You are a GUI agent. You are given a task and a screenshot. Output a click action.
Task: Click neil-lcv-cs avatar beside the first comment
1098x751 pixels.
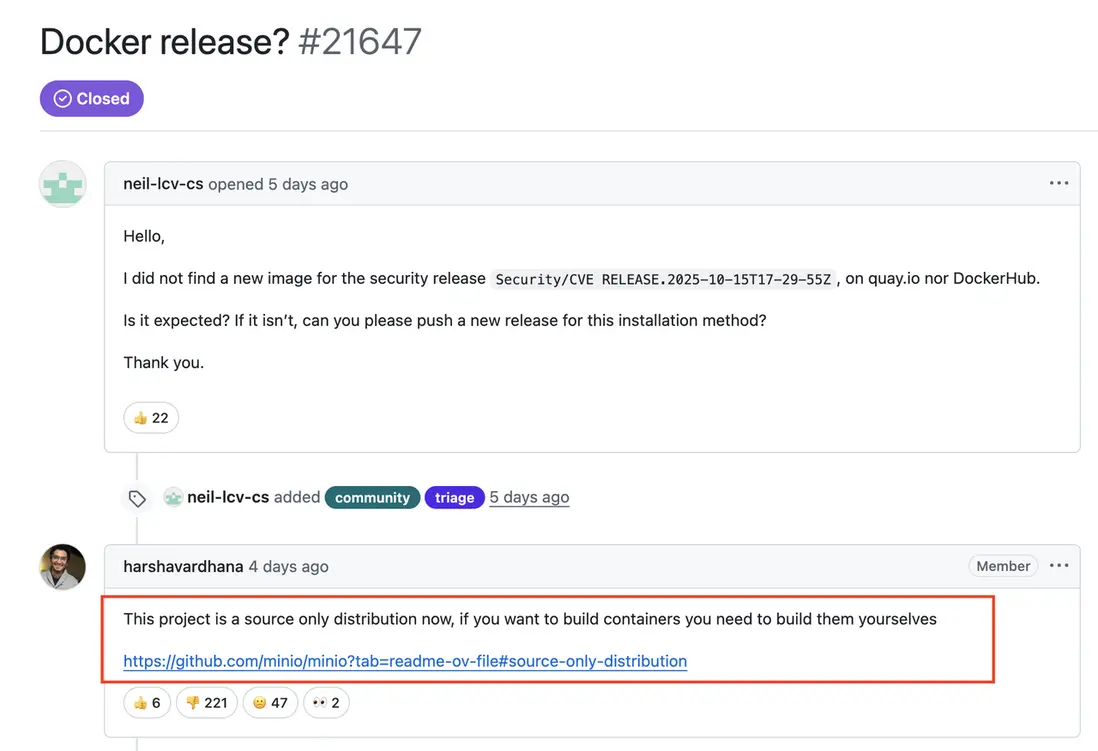tap(62, 184)
